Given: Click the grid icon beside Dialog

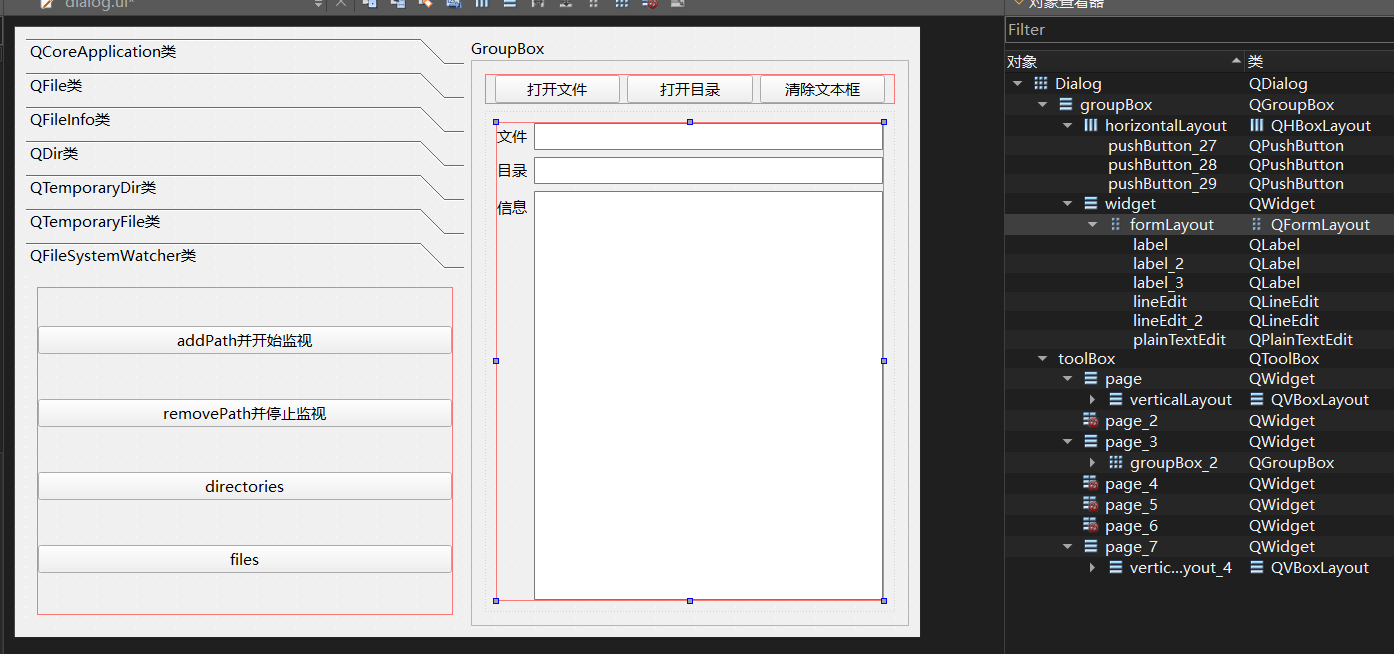Looking at the screenshot, I should pyautogui.click(x=1041, y=84).
